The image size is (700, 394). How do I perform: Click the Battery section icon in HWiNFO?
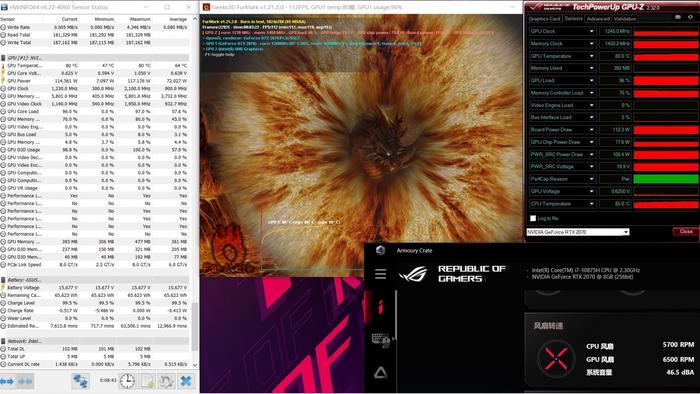pyautogui.click(x=3, y=280)
